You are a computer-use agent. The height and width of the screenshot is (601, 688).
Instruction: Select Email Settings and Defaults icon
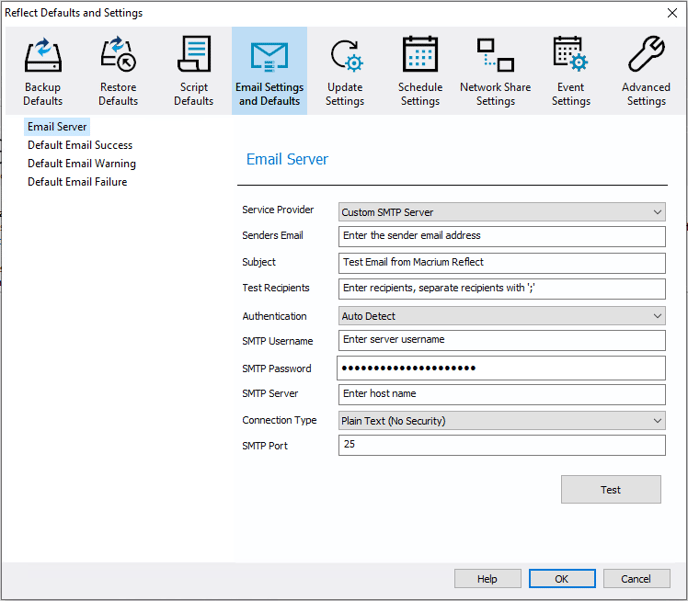coord(269,71)
